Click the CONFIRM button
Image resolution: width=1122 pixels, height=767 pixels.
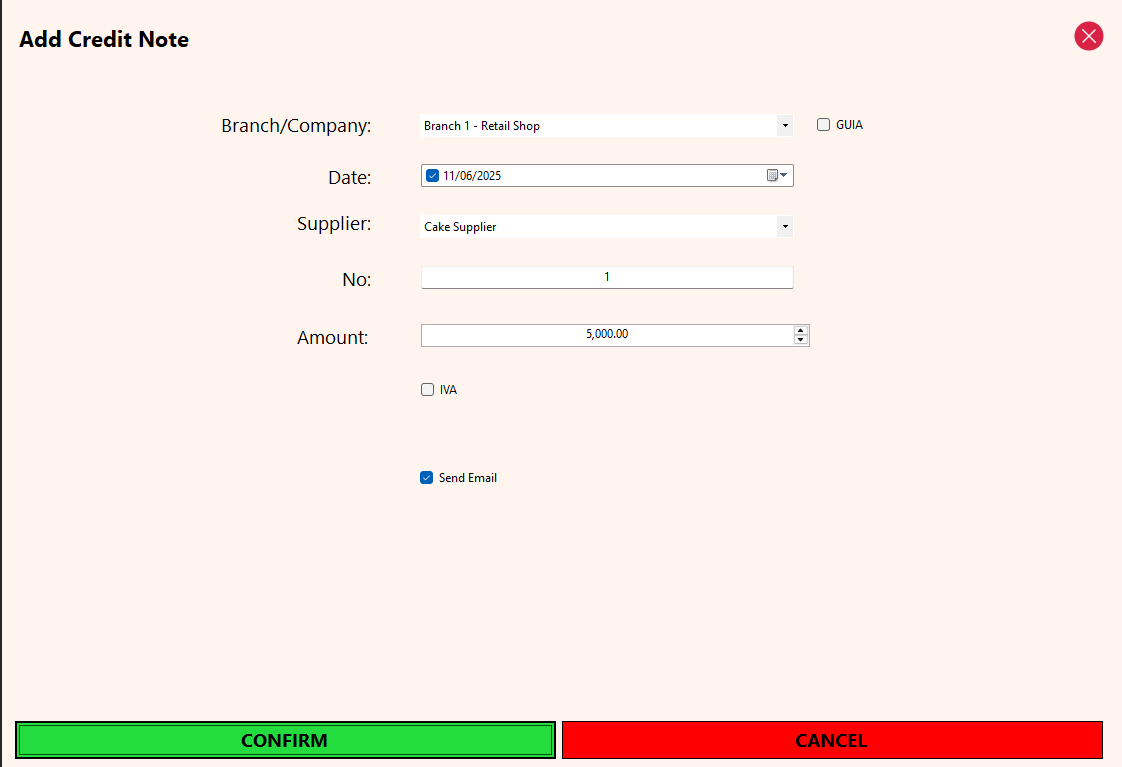tap(285, 740)
